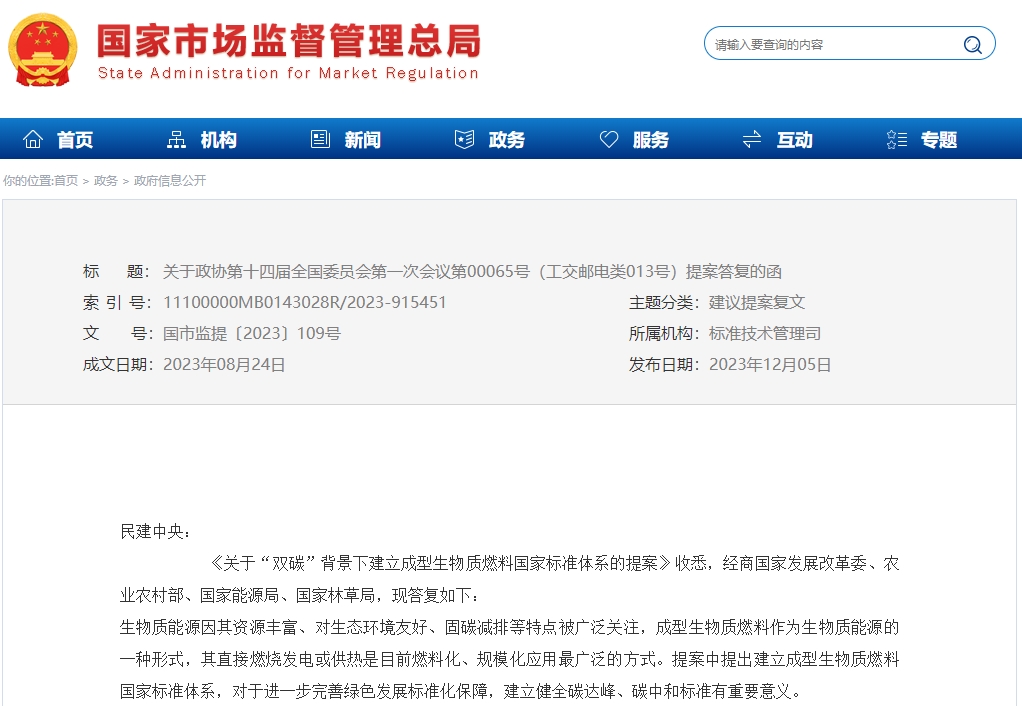Go to the 政务 section in navbar

coord(506,140)
